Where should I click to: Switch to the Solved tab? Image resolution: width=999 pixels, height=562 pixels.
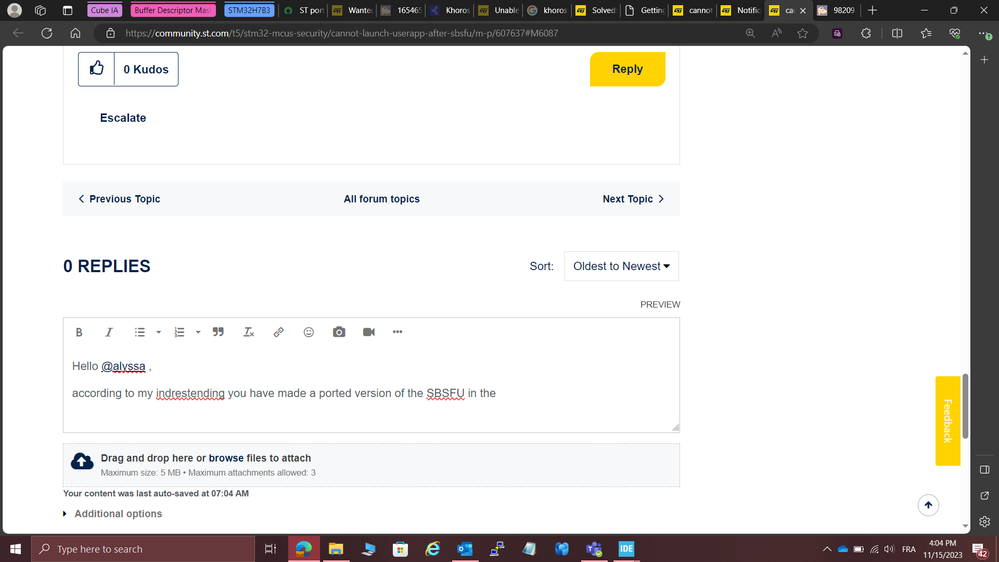[596, 10]
